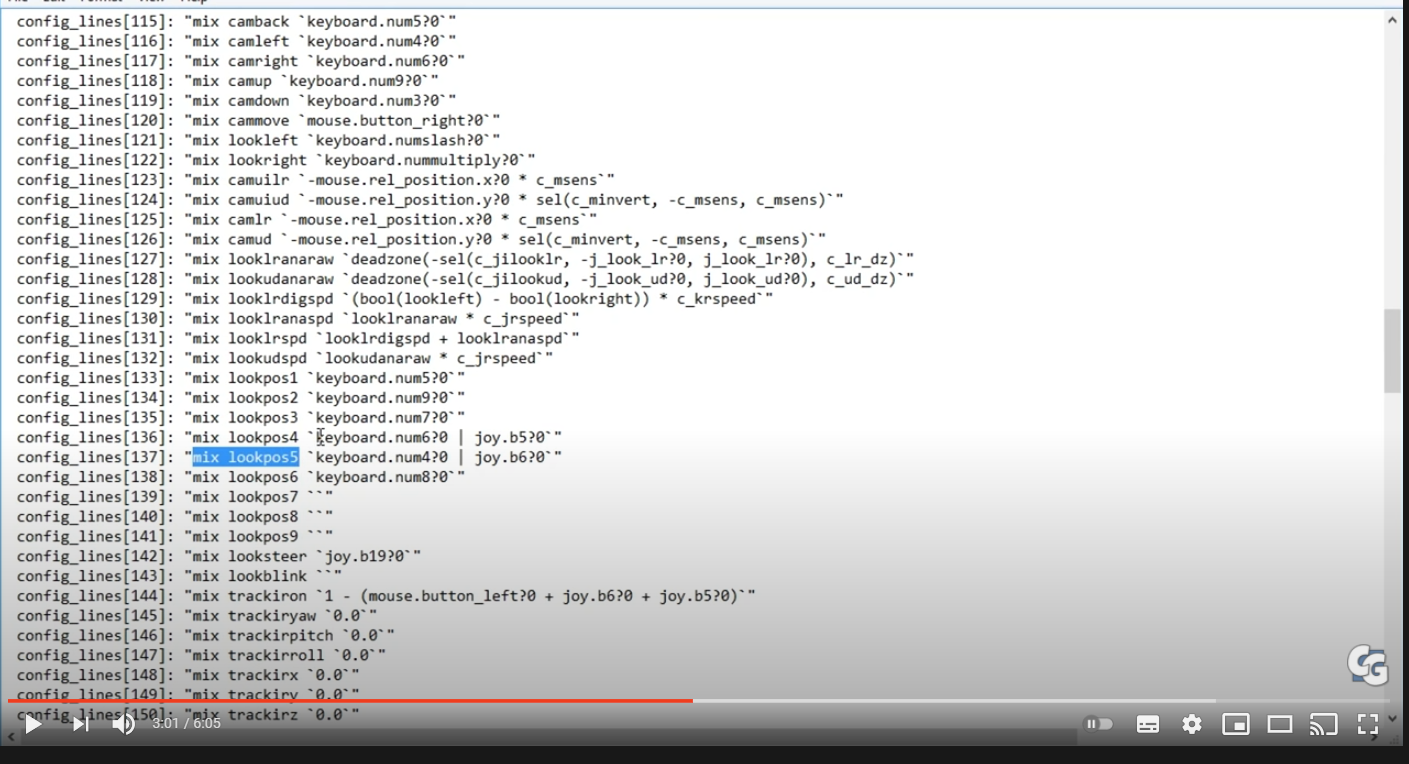Click line 120 "mix cammove" entry
This screenshot has height=764, width=1409.
point(258,120)
